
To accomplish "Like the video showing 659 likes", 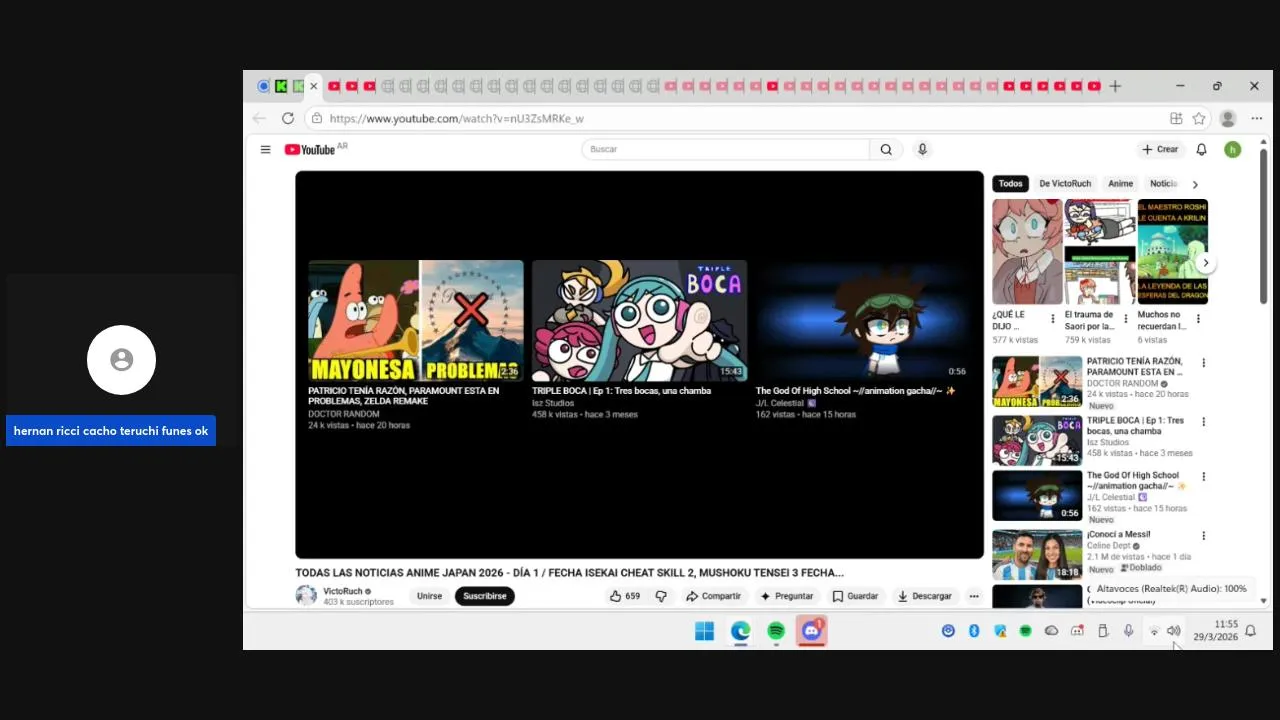I will [625, 596].
